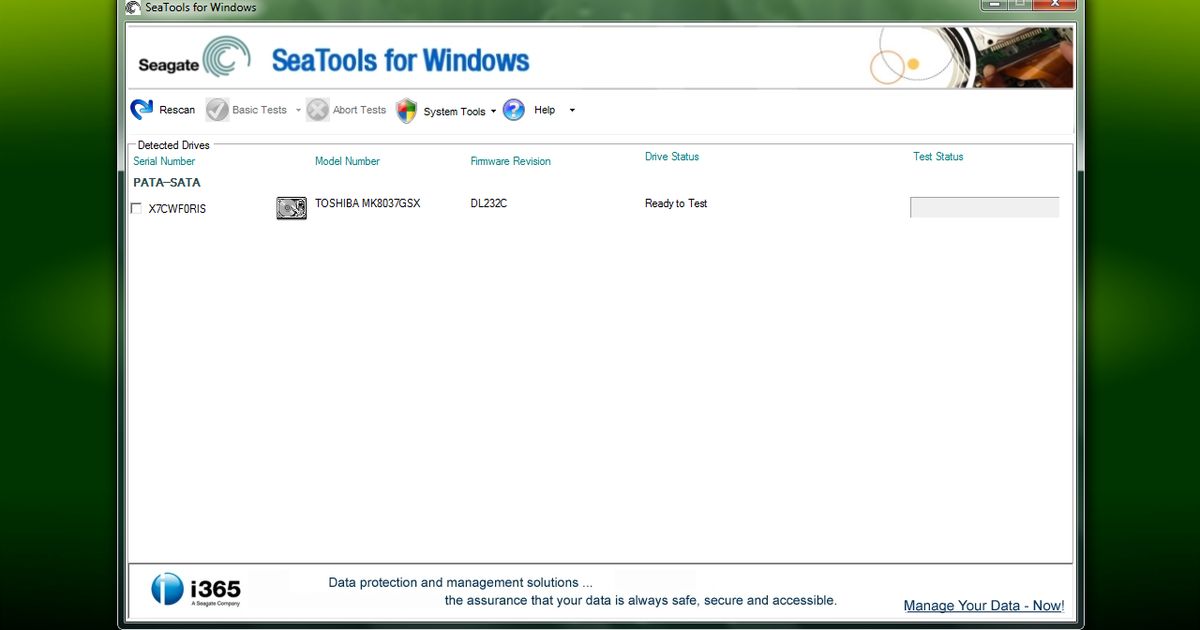Open the Help dropdown arrow
The height and width of the screenshot is (630, 1200).
click(571, 110)
